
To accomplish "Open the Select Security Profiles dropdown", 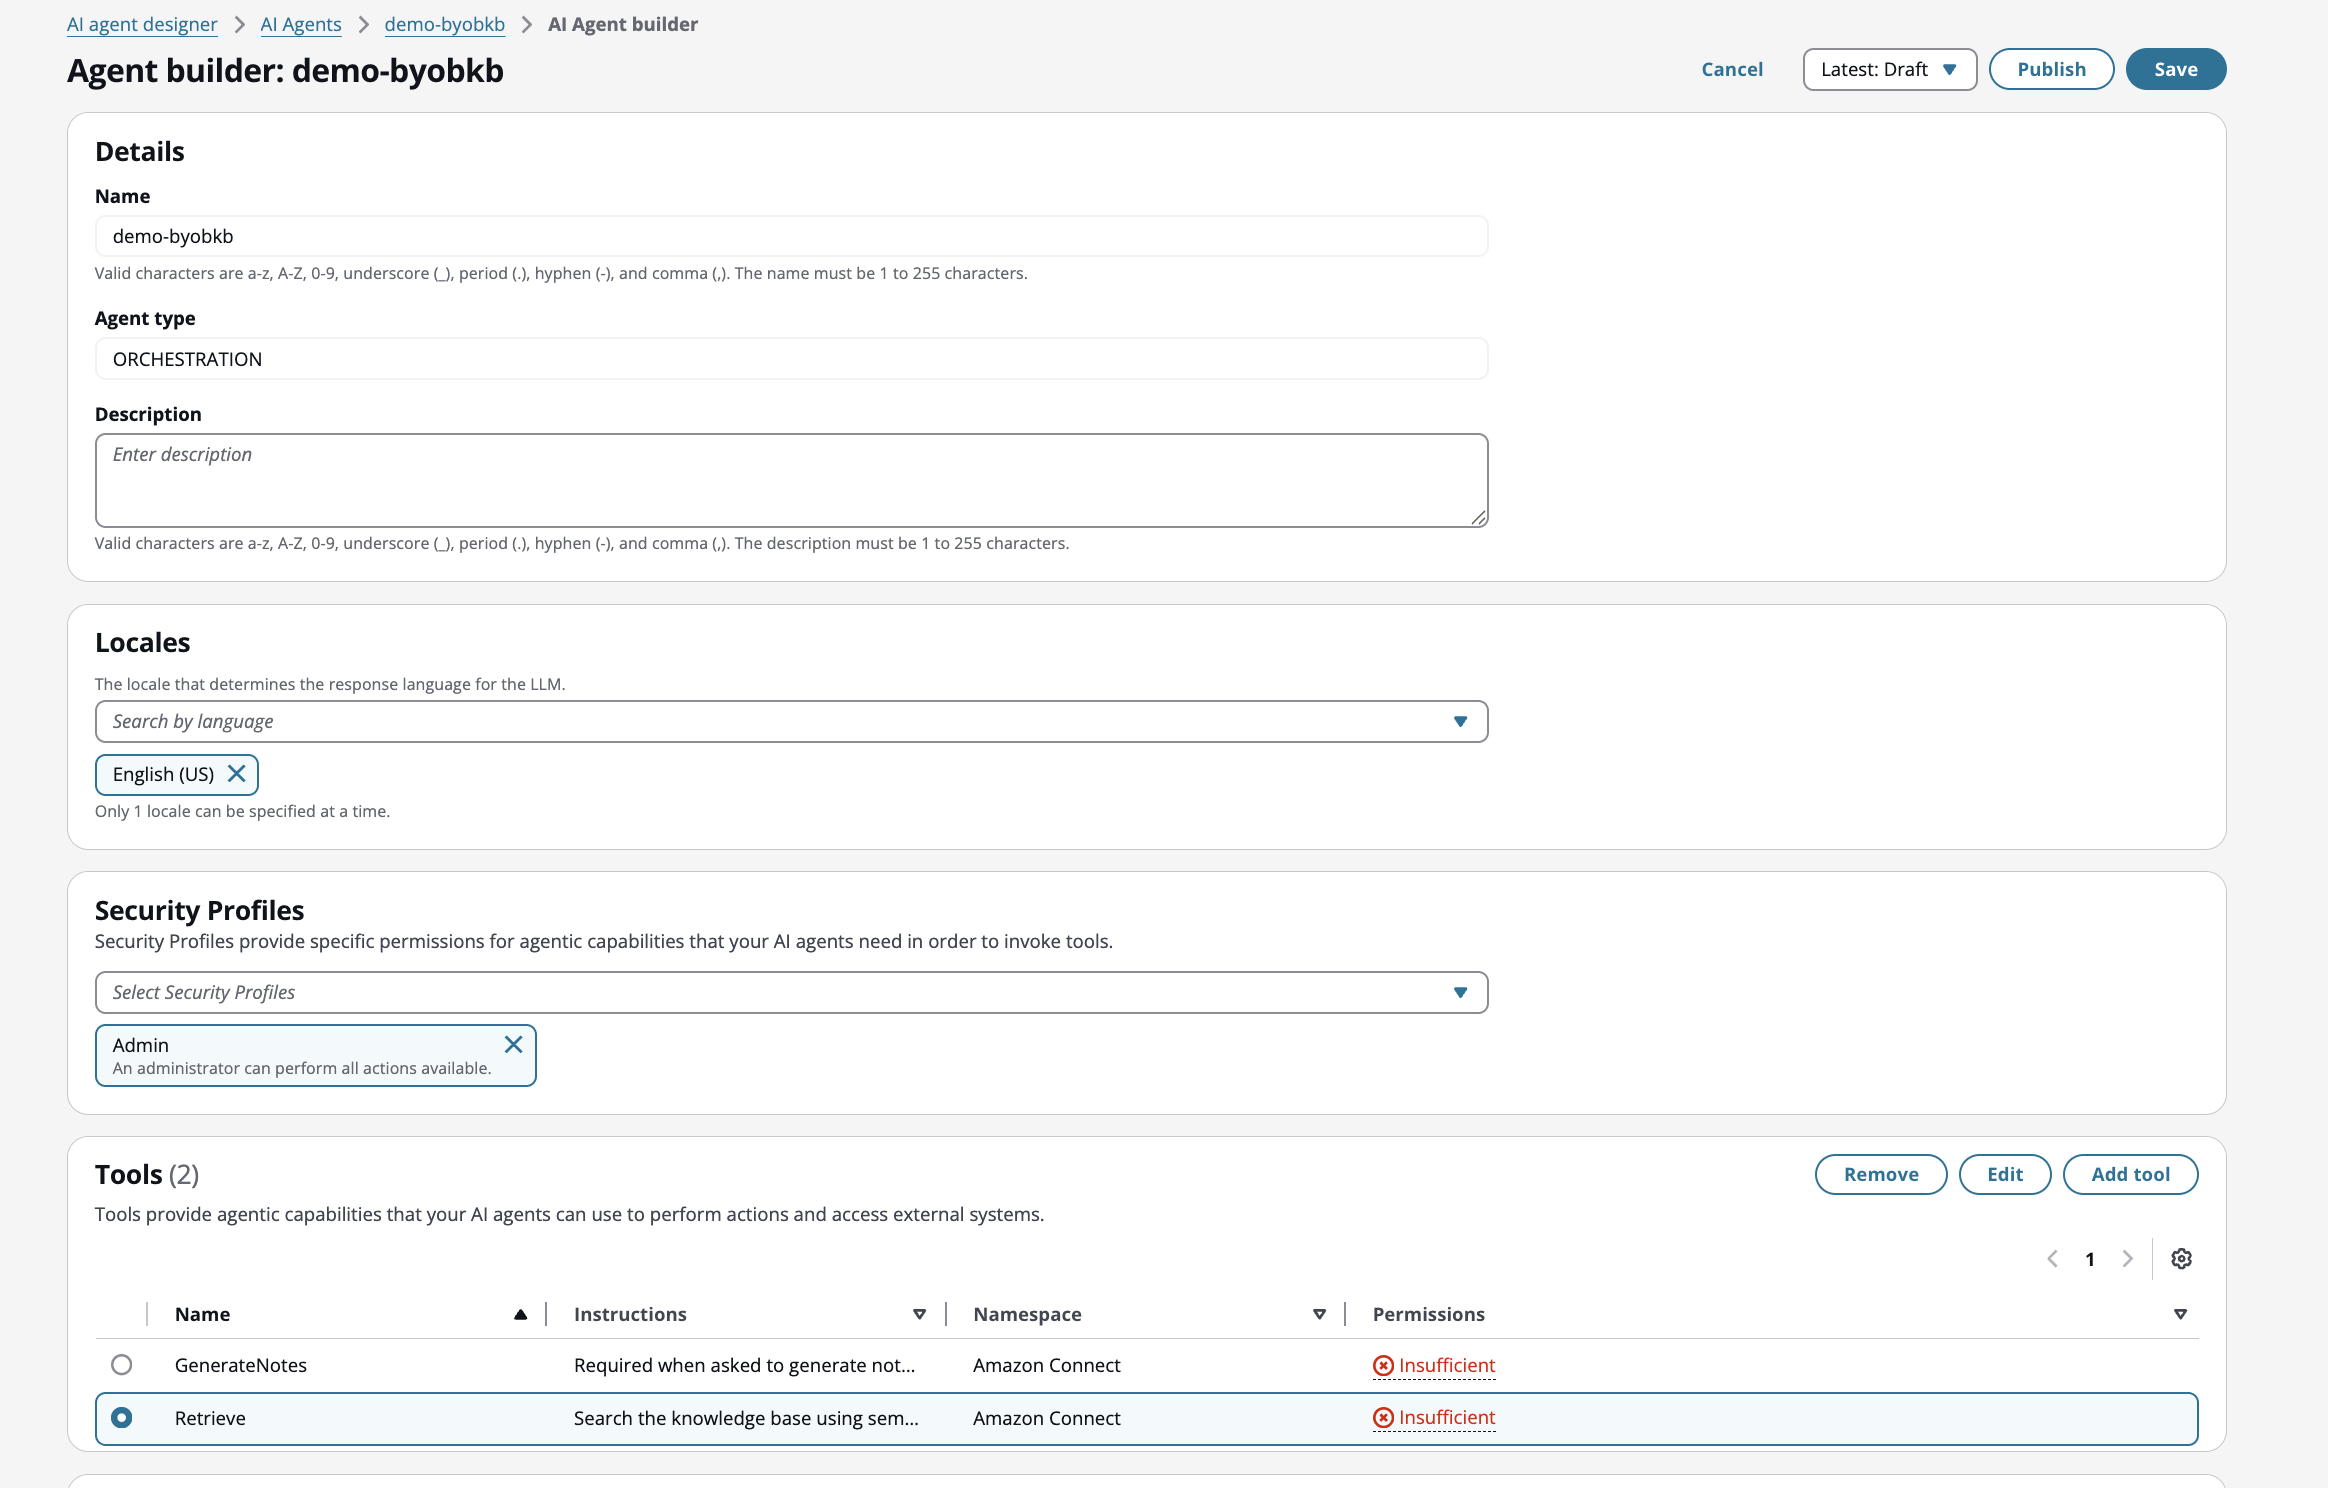I will (1461, 992).
